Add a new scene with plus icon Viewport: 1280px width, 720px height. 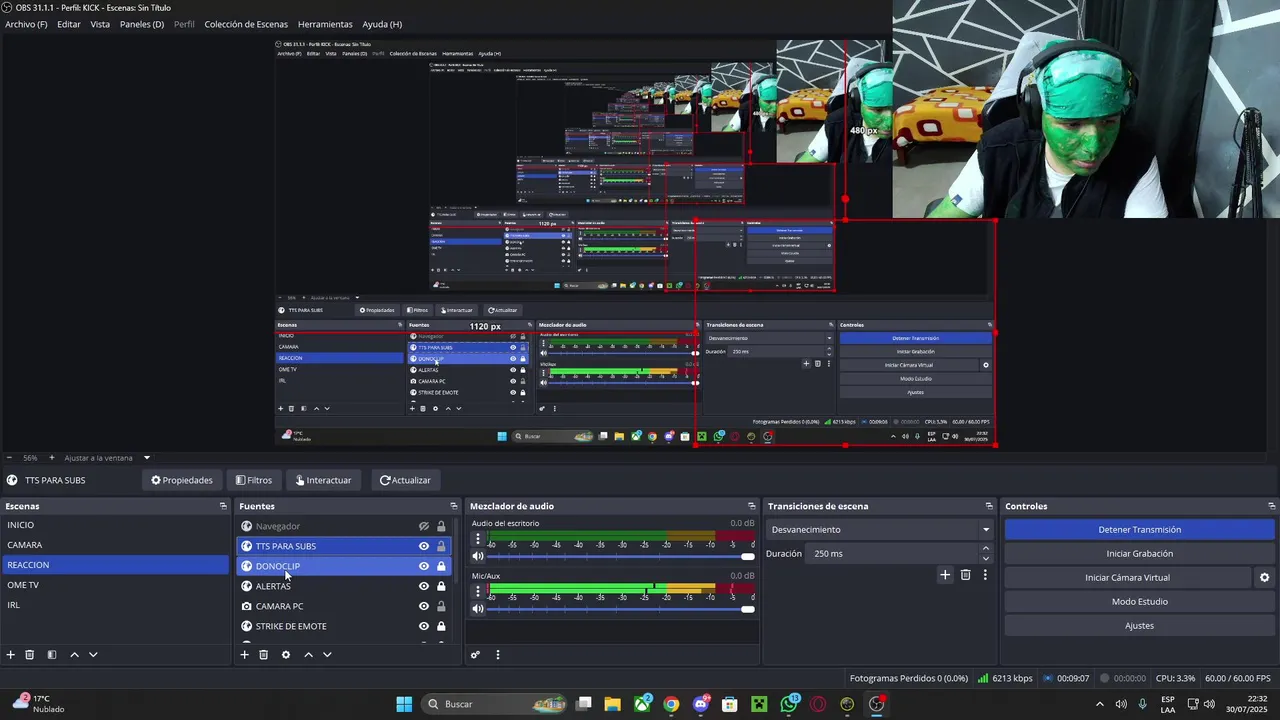coord(11,655)
